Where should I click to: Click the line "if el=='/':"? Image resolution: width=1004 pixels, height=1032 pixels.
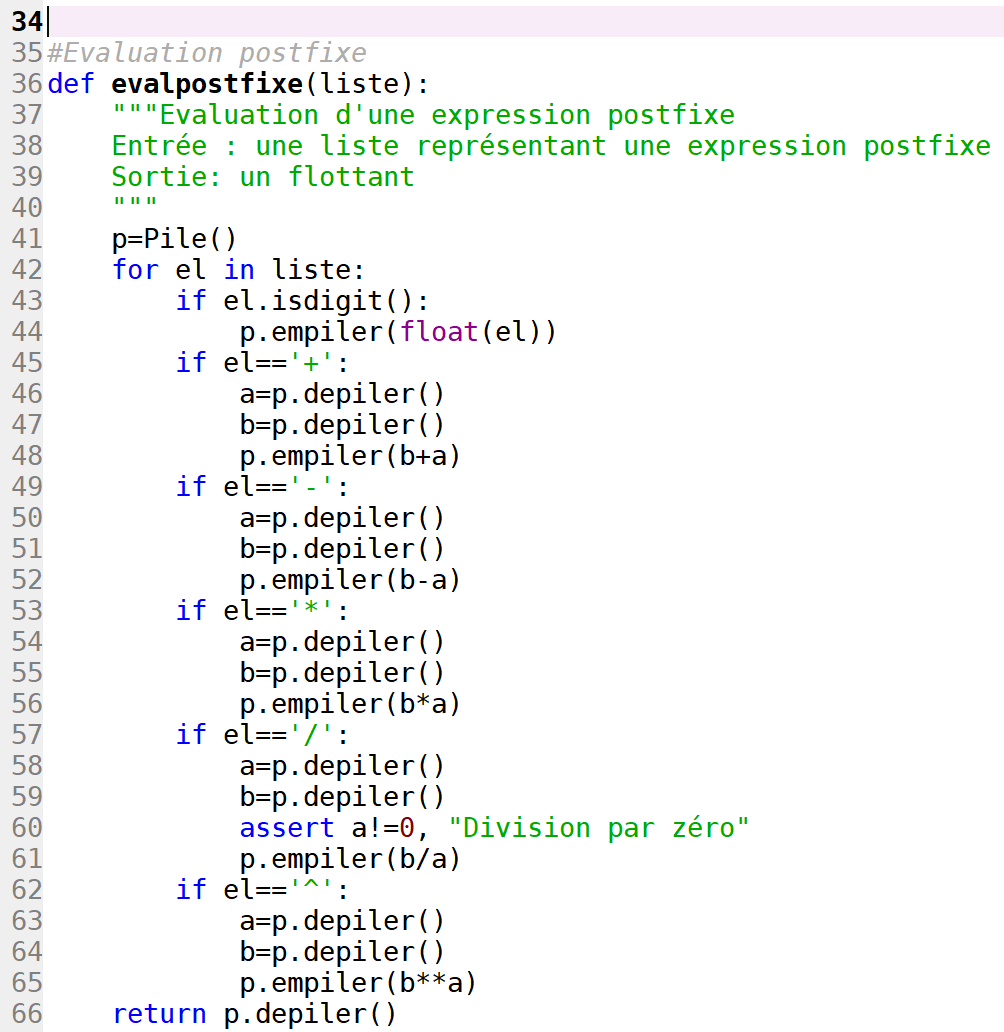tap(262, 735)
